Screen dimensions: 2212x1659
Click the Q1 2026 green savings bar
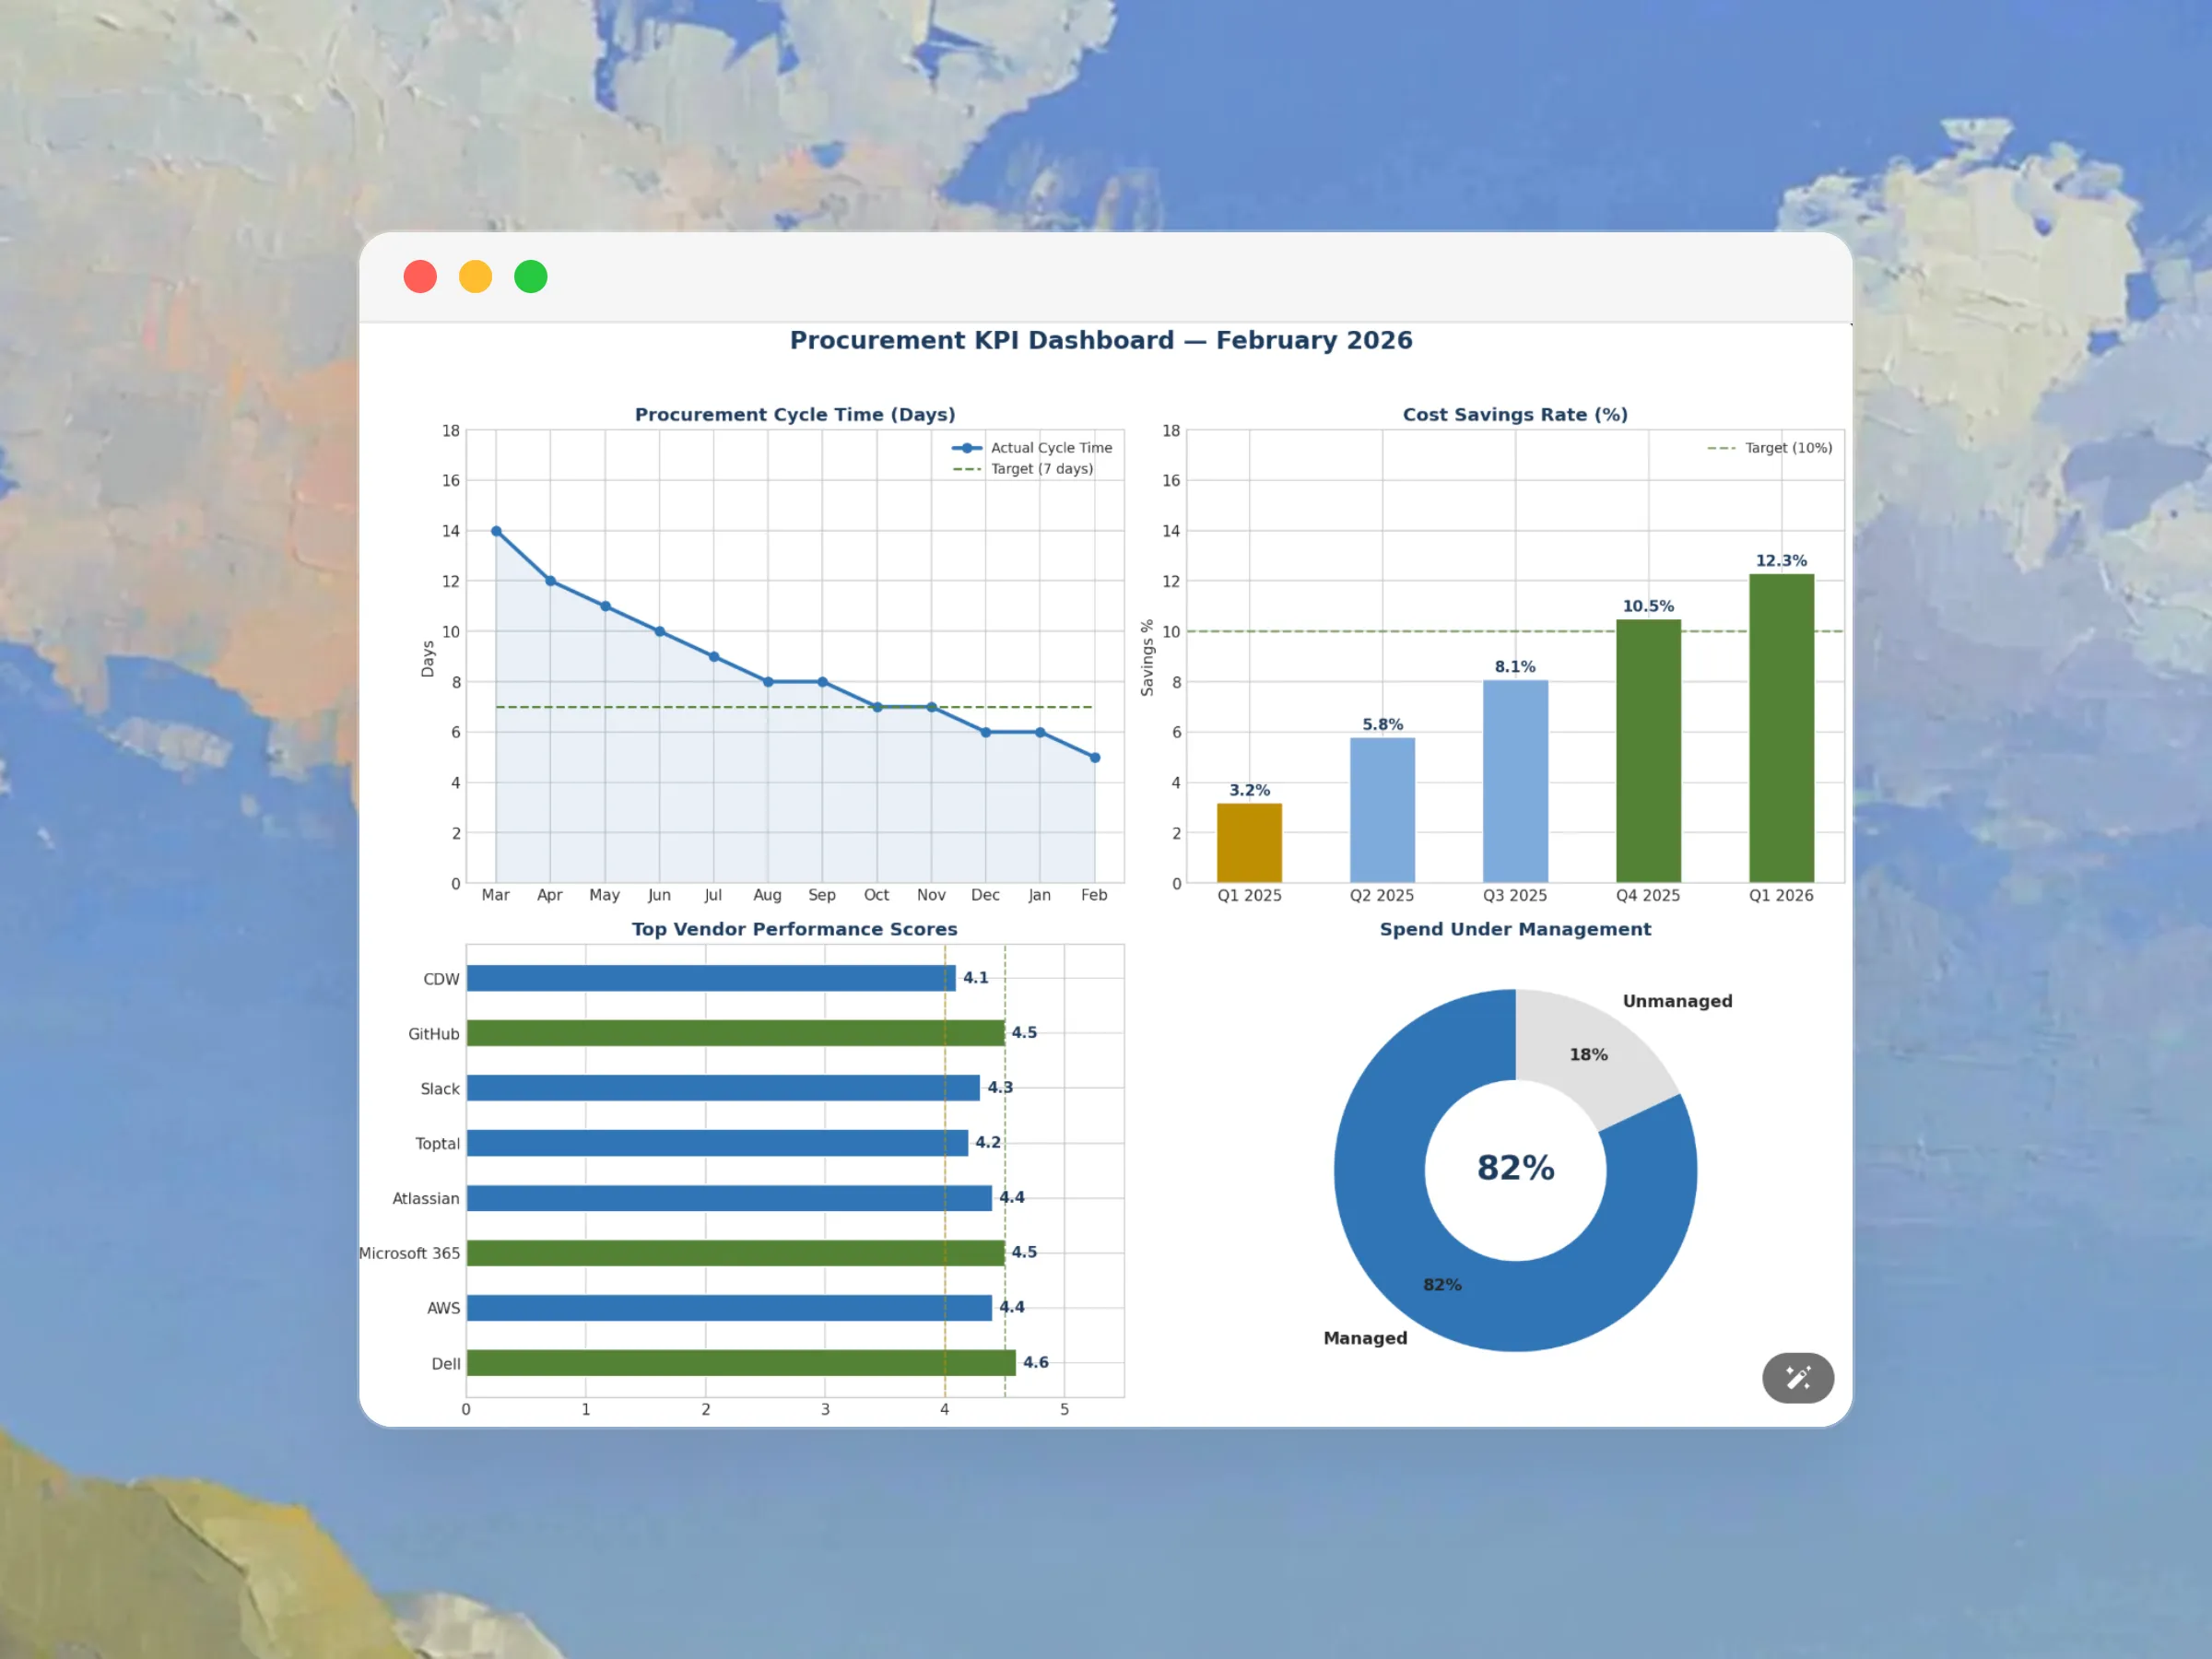click(x=1781, y=728)
